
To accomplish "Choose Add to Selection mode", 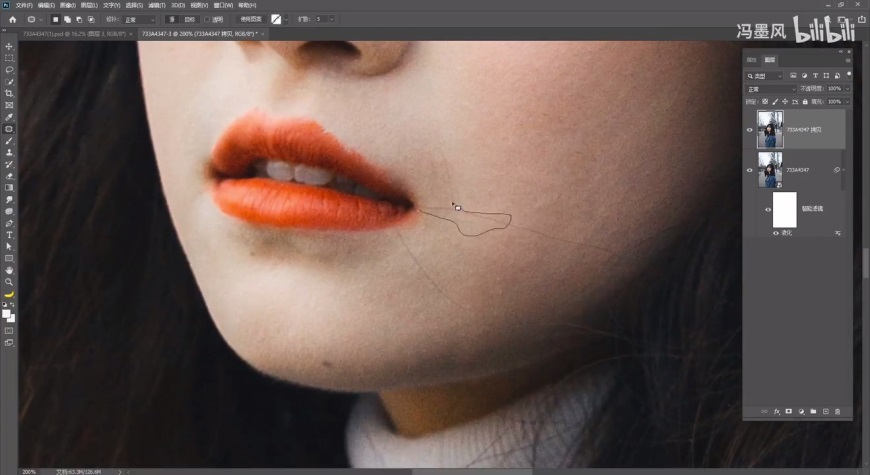I will (67, 19).
